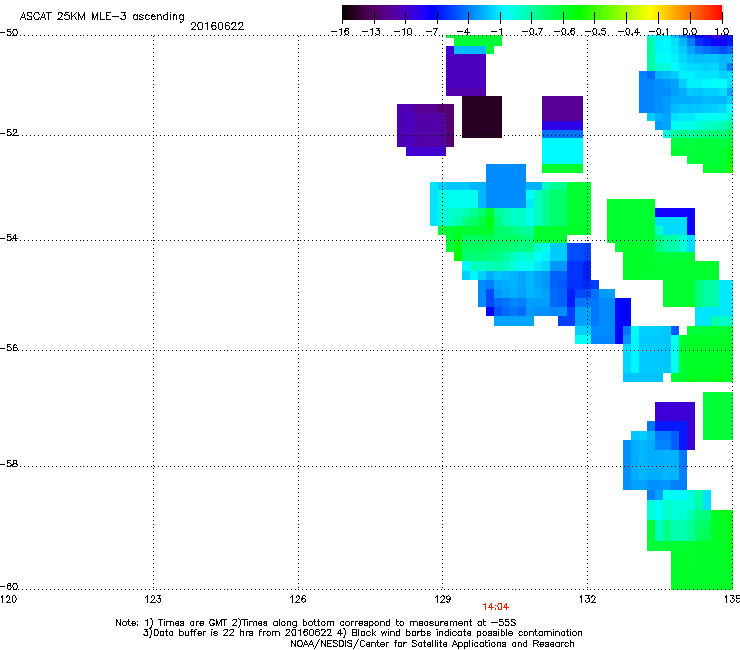Click the yellow section of the color bar
This screenshot has width=740, height=650.
pyautogui.click(x=651, y=12)
